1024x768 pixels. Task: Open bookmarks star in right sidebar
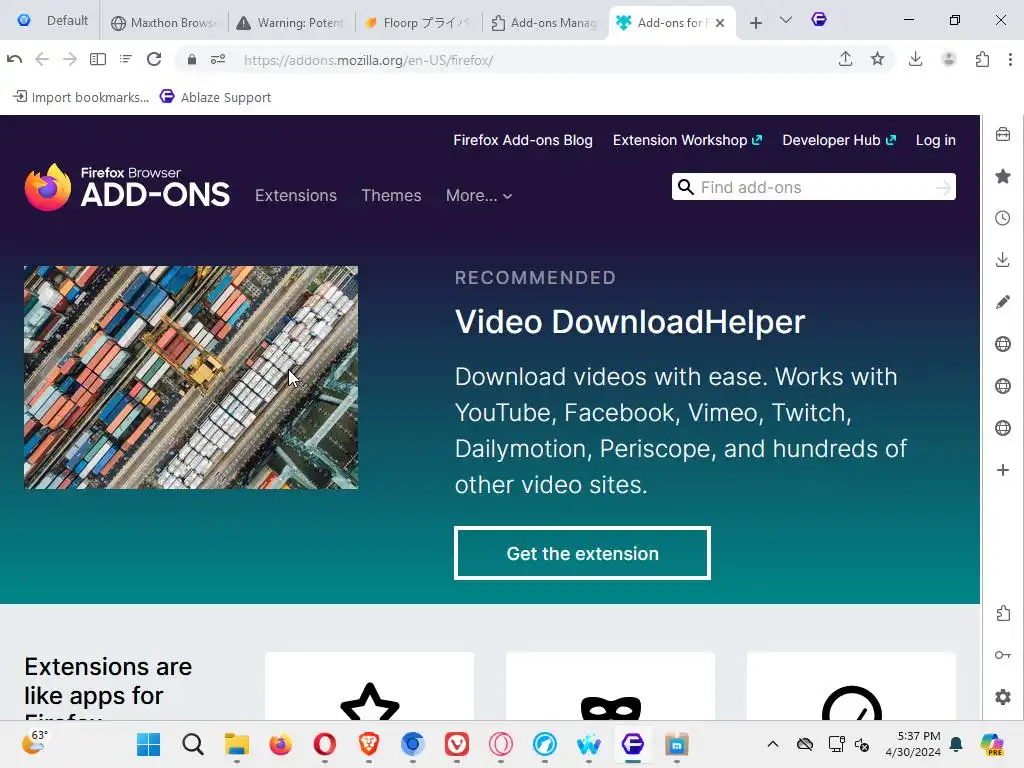pos(1003,176)
